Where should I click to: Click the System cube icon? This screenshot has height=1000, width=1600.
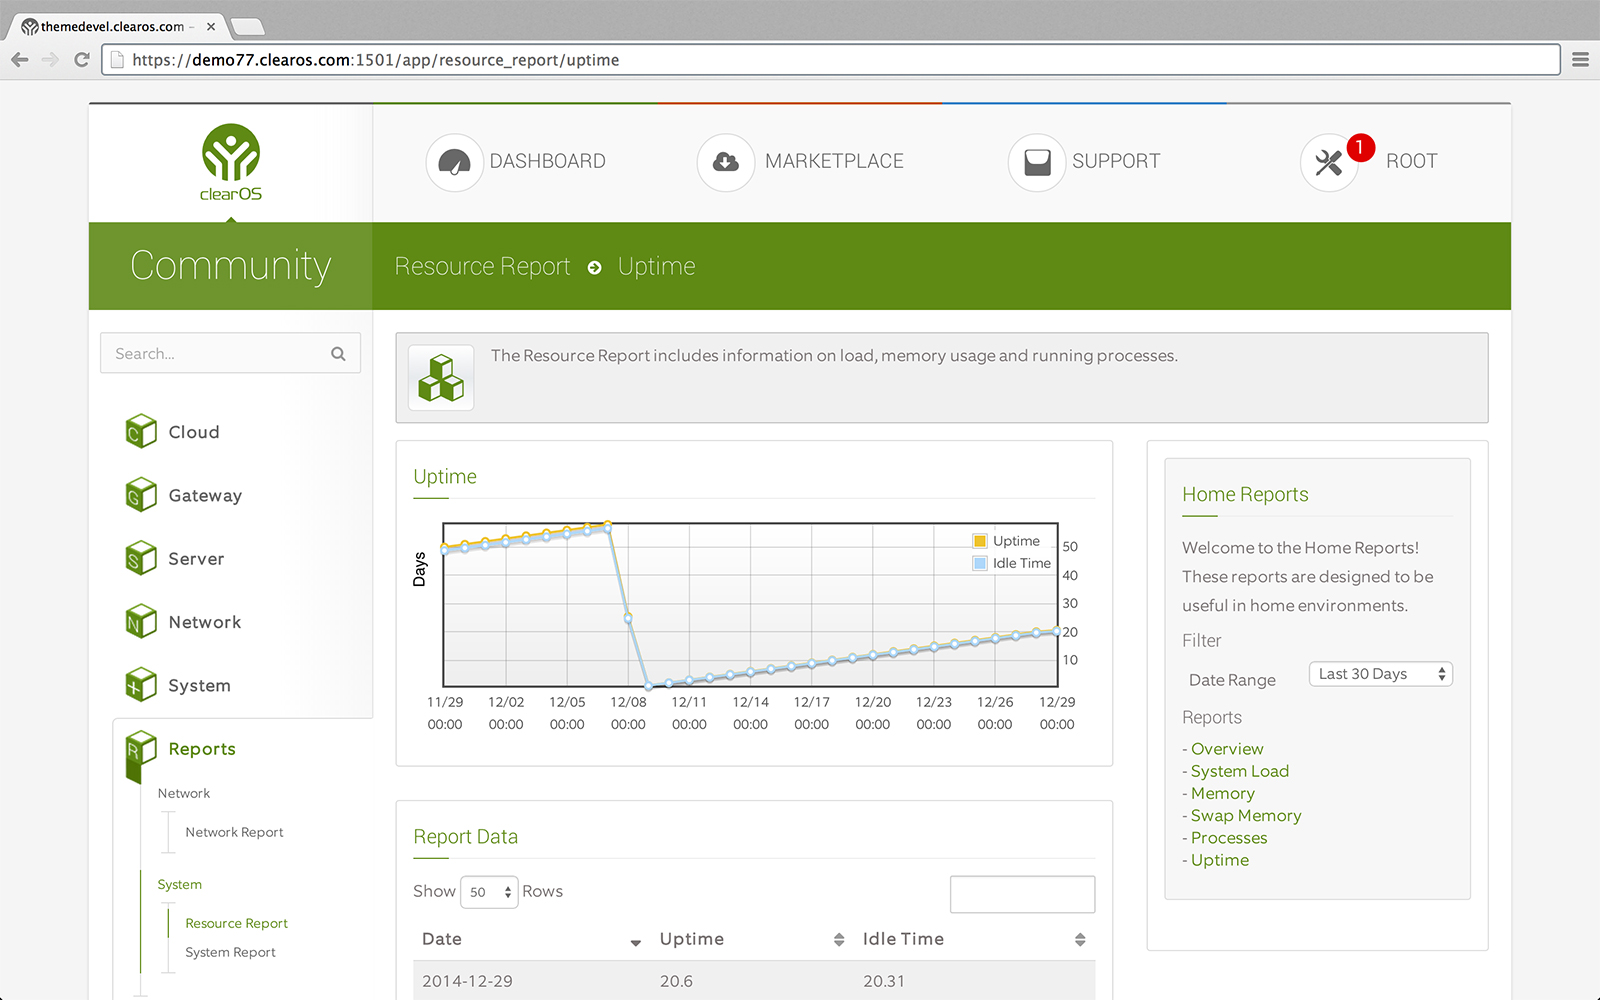point(141,685)
